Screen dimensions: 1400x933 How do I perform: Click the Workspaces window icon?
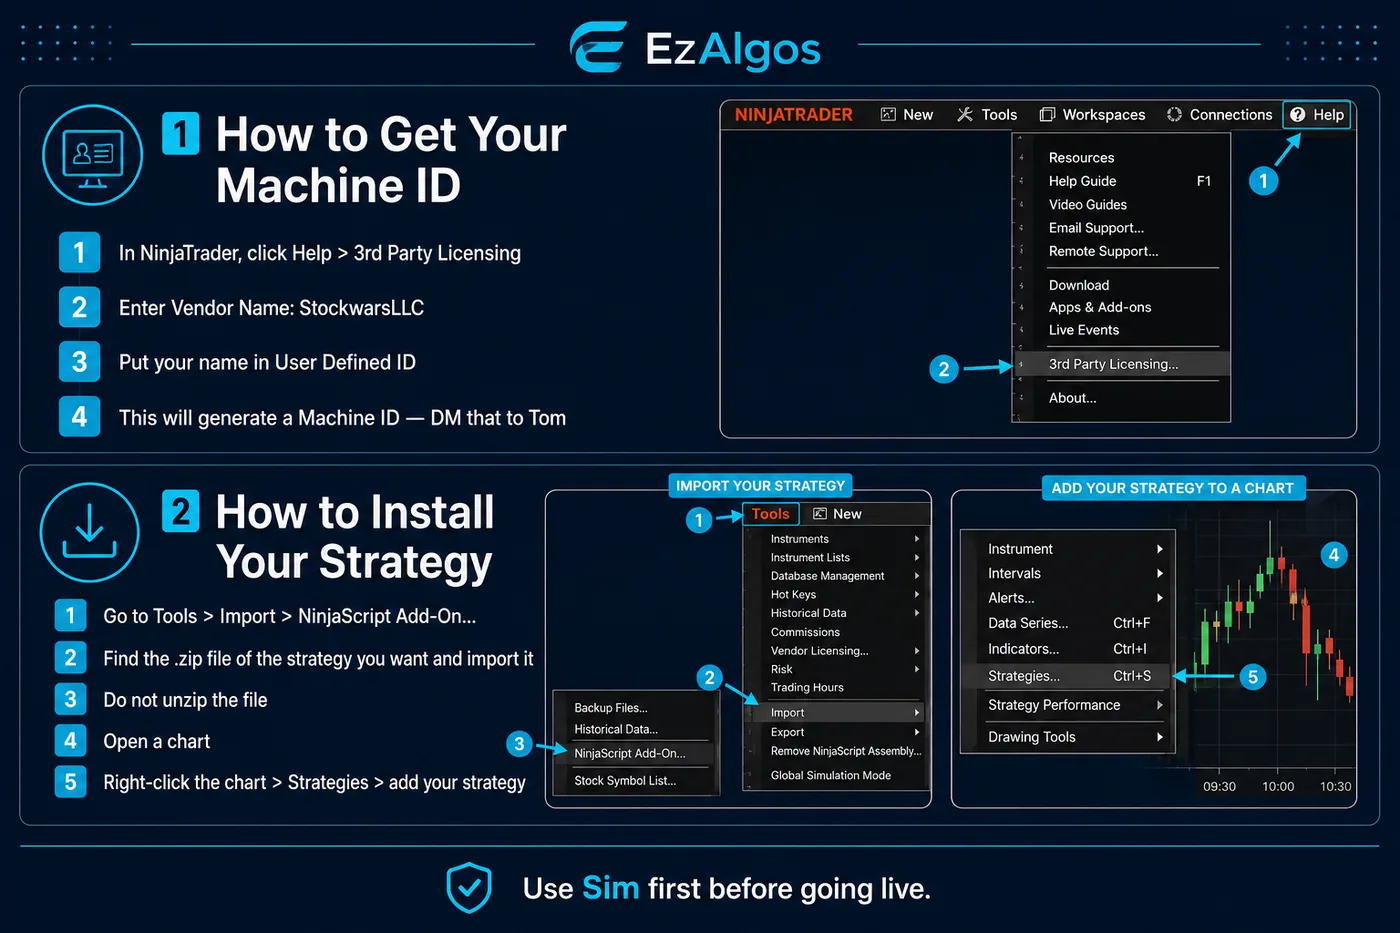(x=1047, y=115)
